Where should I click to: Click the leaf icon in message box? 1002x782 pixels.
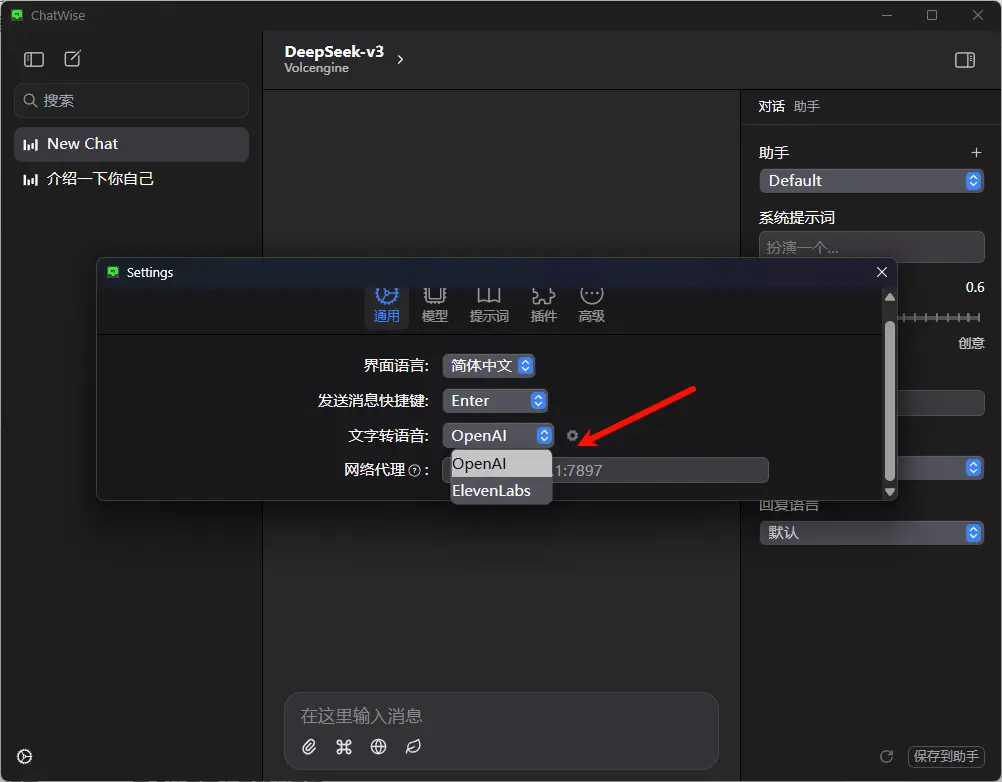[413, 747]
